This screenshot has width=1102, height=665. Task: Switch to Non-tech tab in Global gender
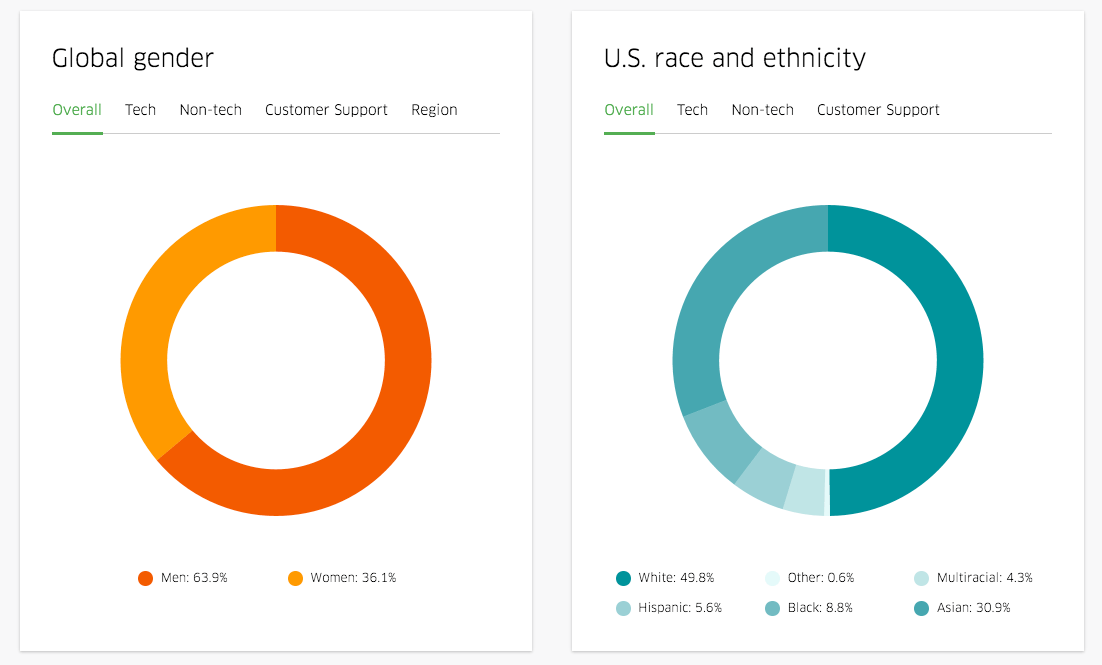[x=210, y=110]
